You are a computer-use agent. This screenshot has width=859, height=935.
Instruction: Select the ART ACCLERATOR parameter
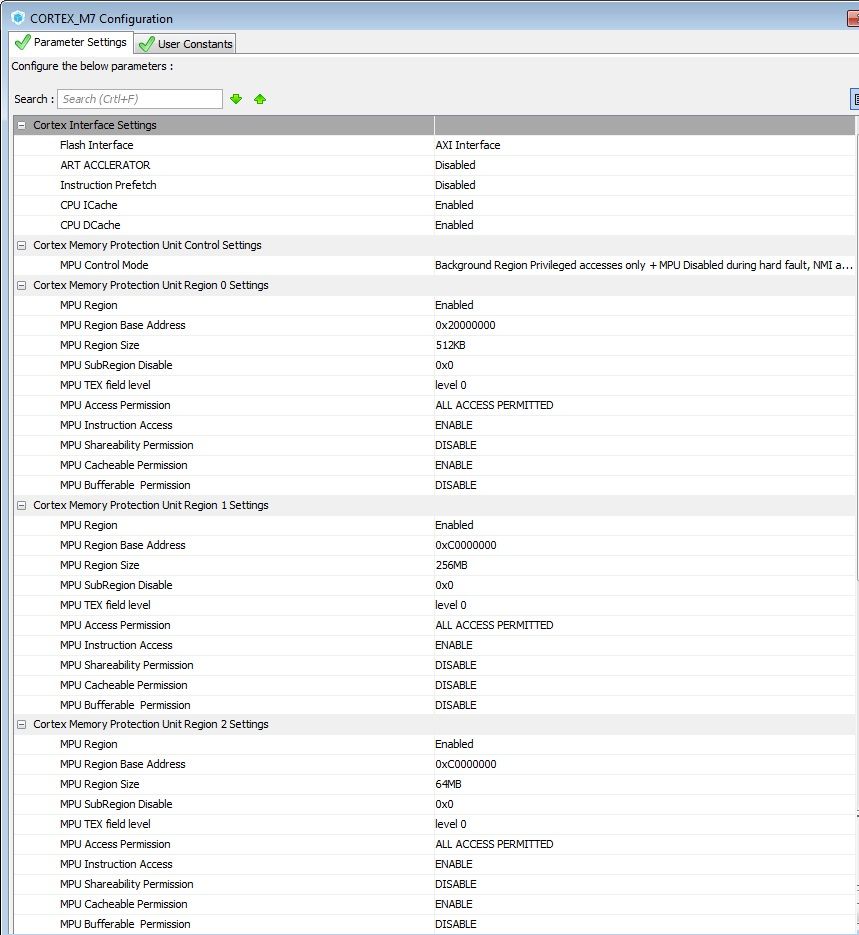click(105, 165)
